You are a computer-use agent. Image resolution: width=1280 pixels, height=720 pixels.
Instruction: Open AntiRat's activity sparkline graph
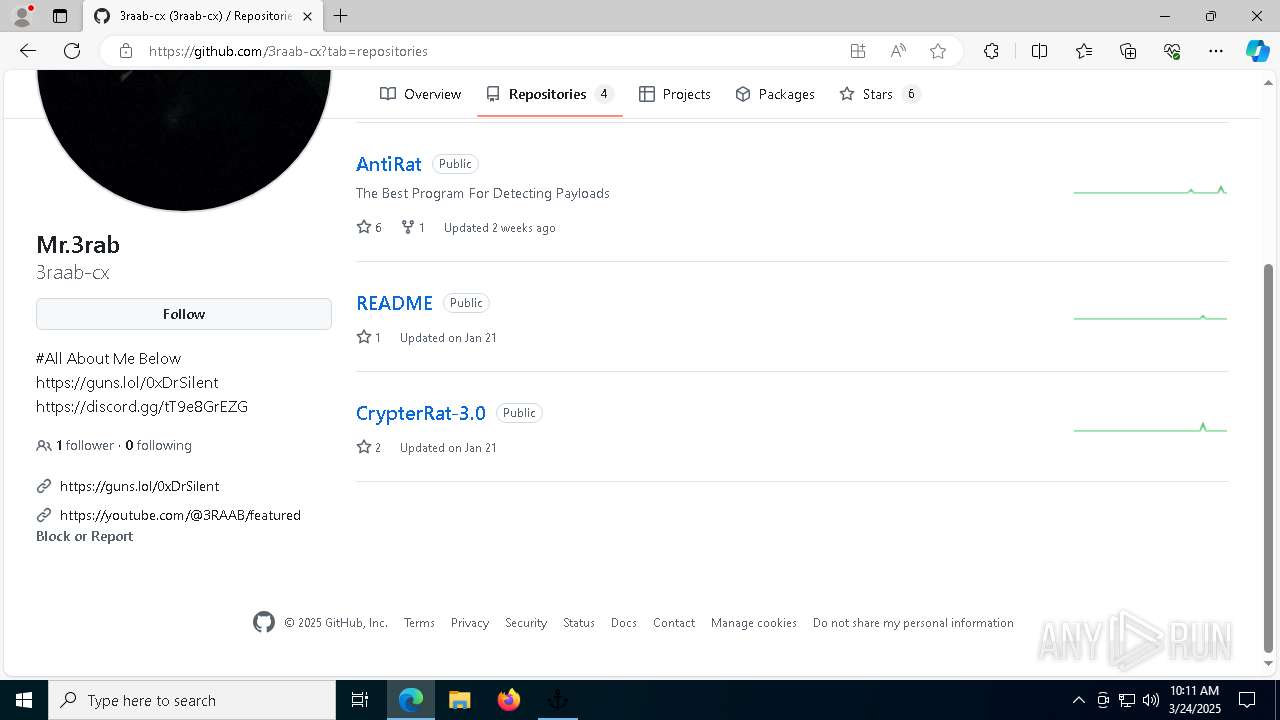(1150, 189)
